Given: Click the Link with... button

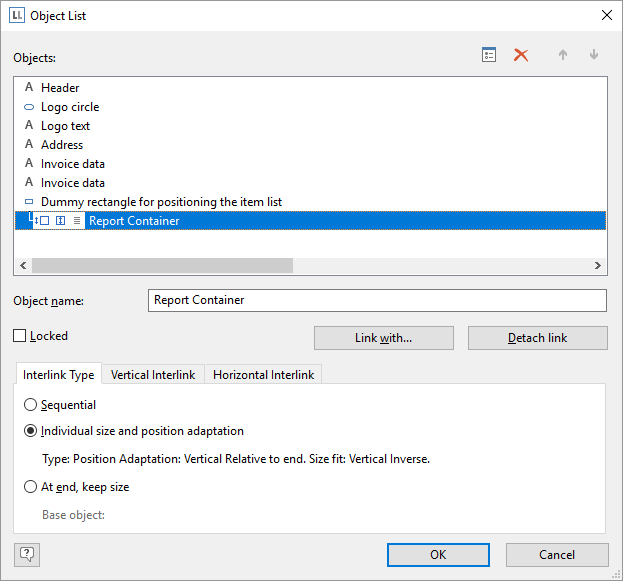Looking at the screenshot, I should 383,338.
